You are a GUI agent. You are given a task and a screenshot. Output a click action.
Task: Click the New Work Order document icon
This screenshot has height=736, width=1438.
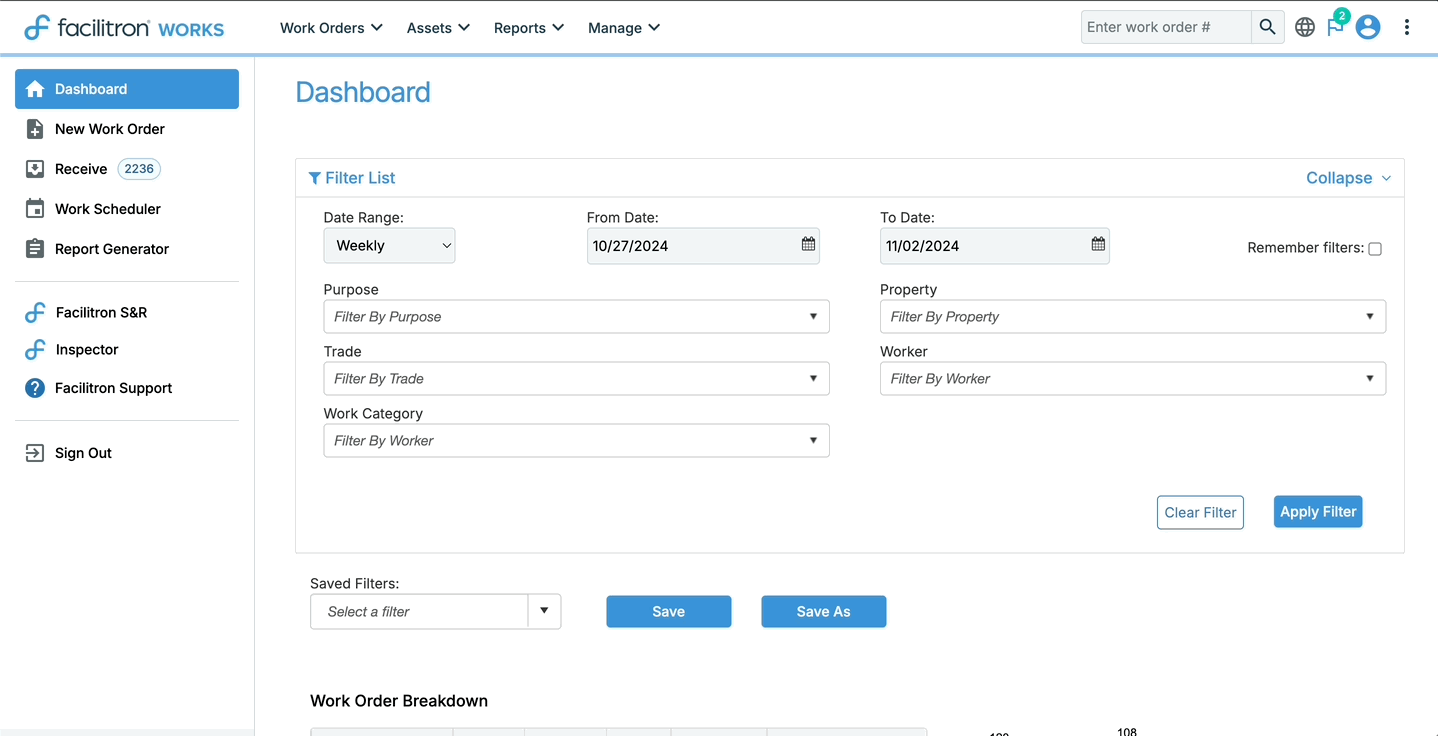coord(35,129)
